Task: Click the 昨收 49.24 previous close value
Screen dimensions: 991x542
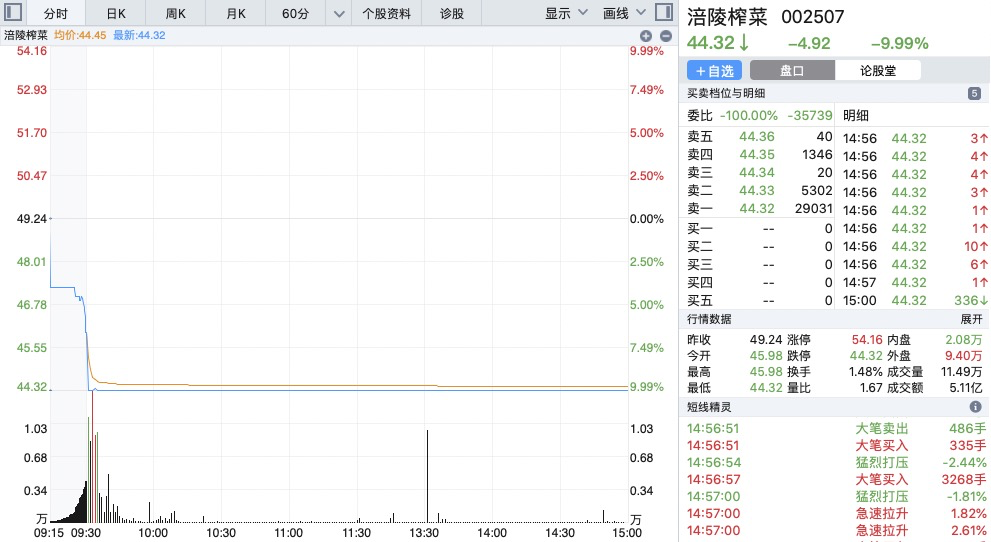Action: [766, 340]
